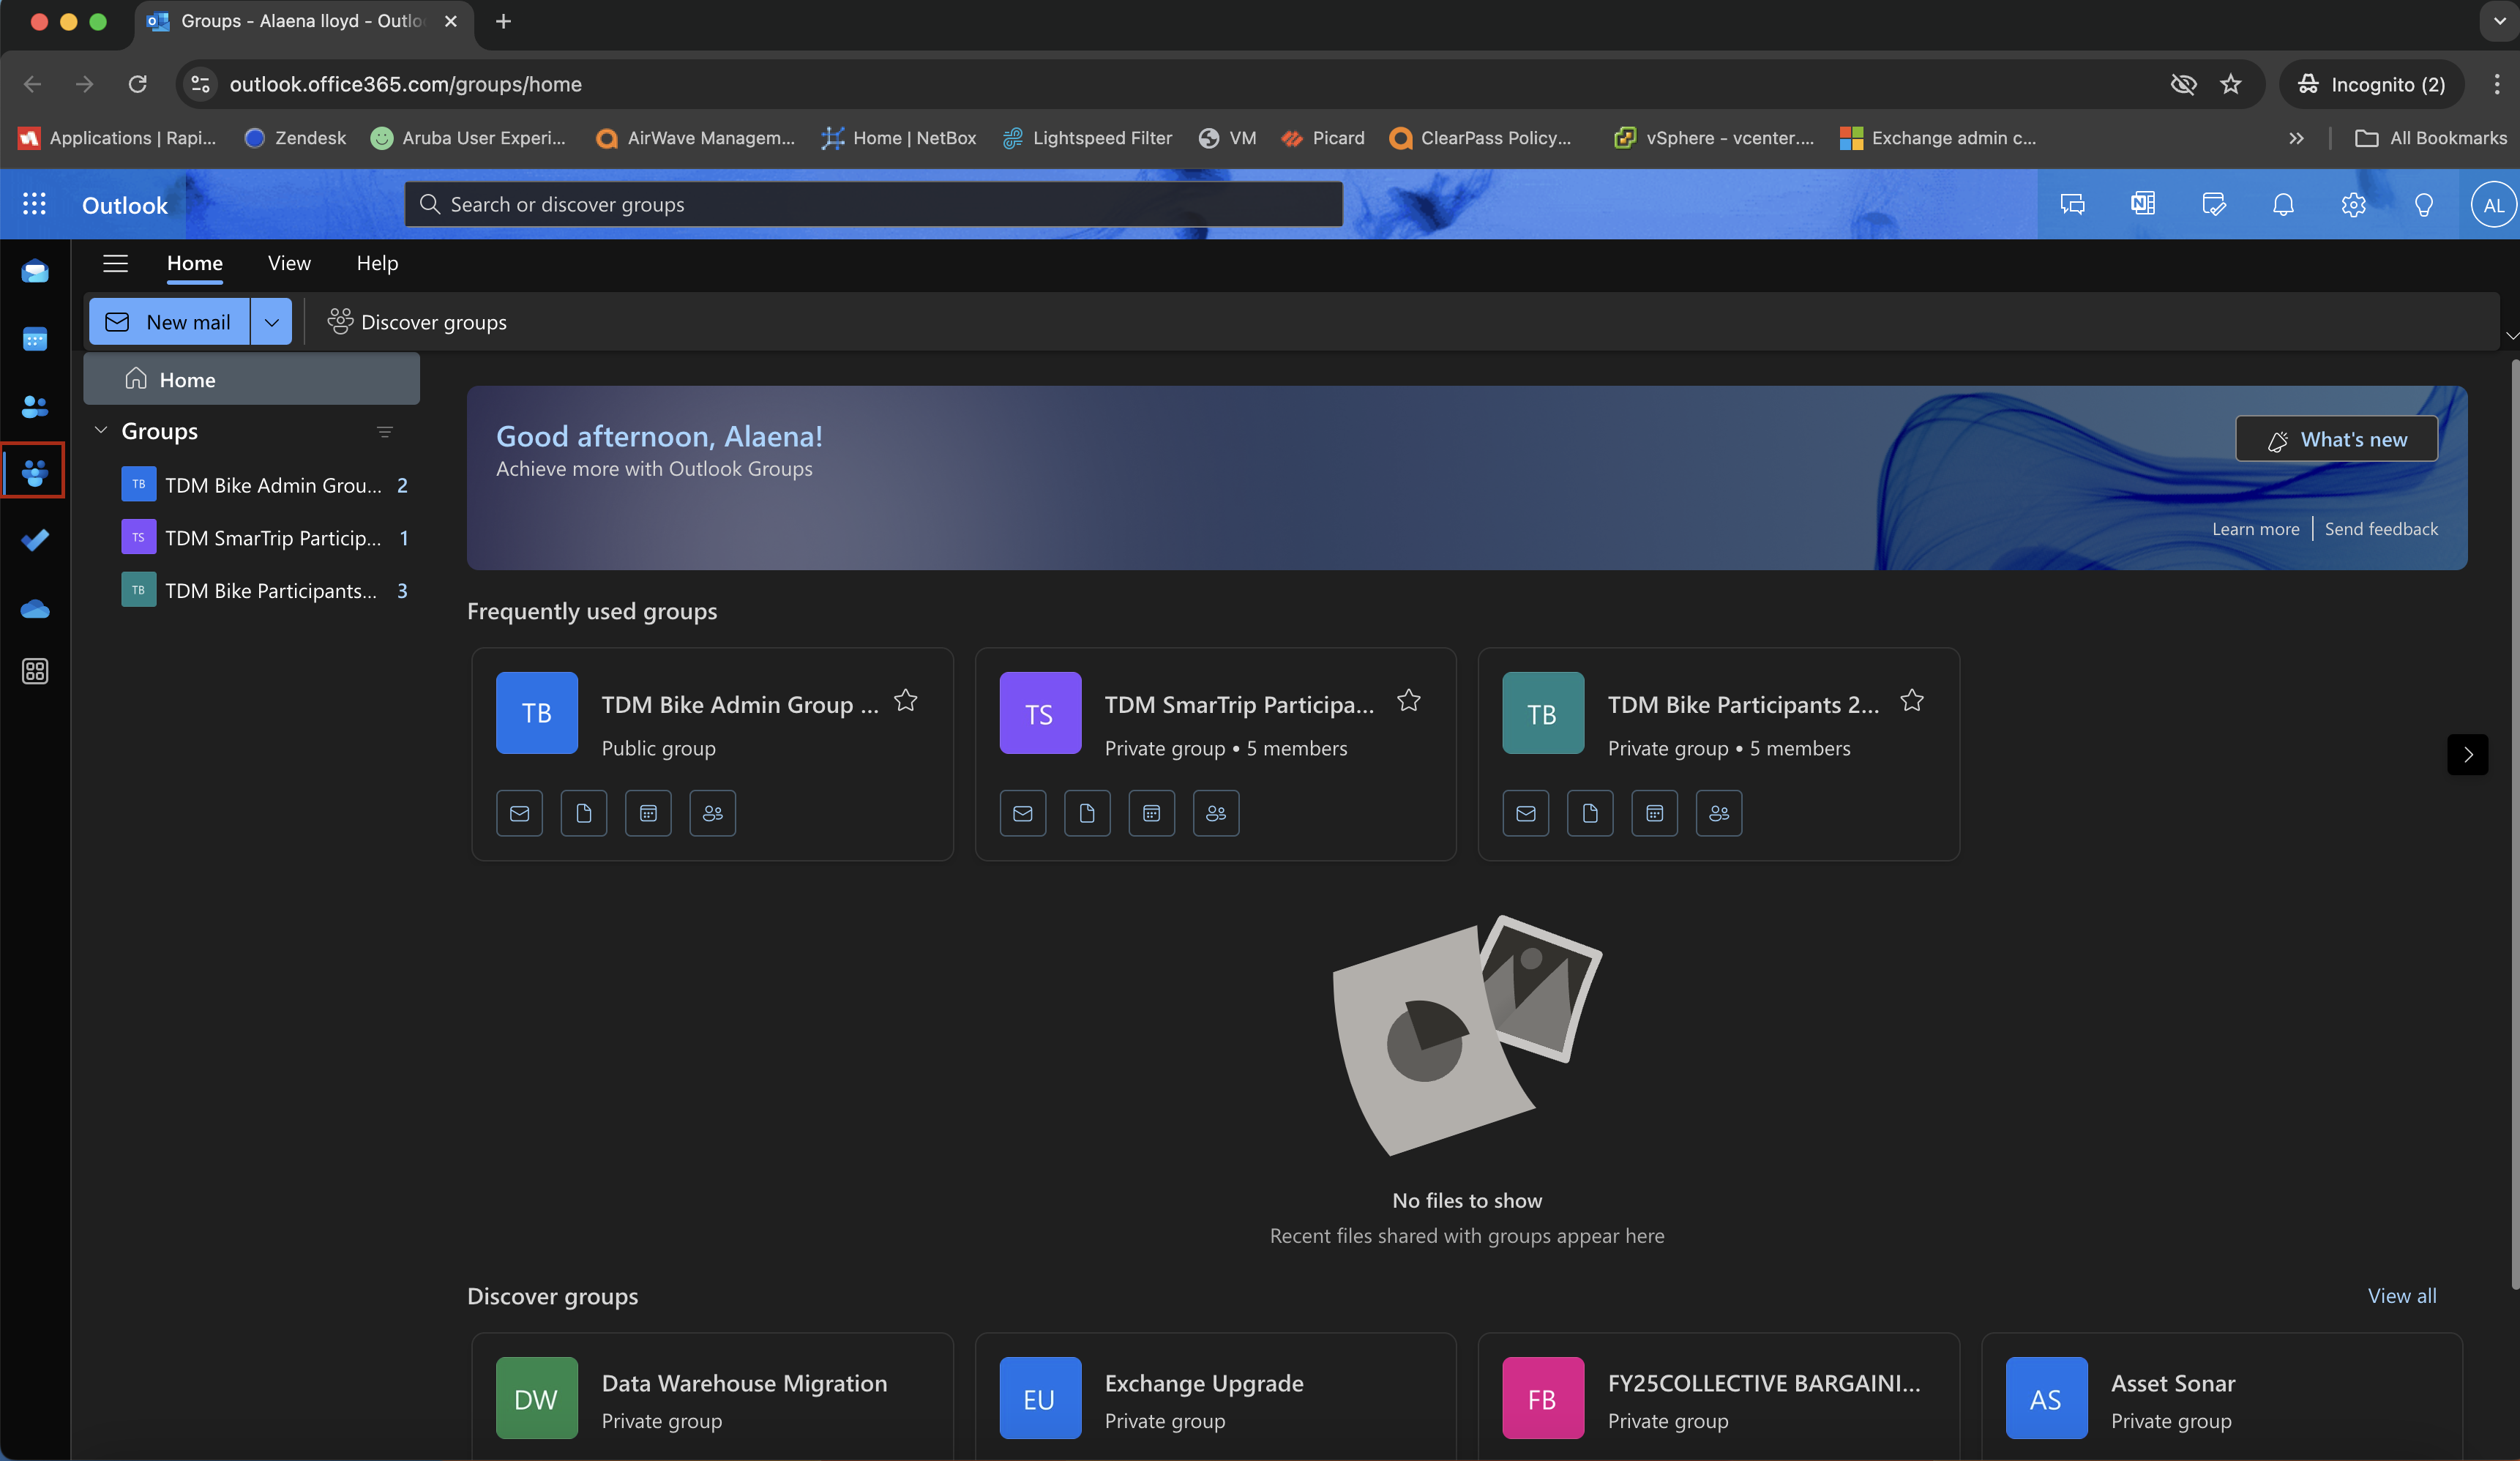Image resolution: width=2520 pixels, height=1461 pixels.
Task: Open the Chrome three-dot menu
Action: (x=2497, y=84)
